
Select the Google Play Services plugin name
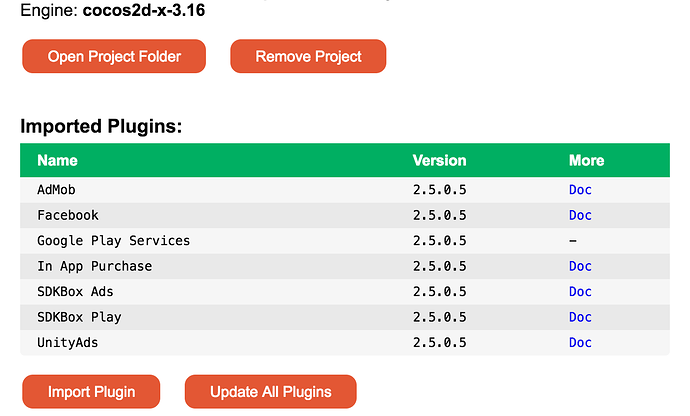pyautogui.click(x=114, y=241)
